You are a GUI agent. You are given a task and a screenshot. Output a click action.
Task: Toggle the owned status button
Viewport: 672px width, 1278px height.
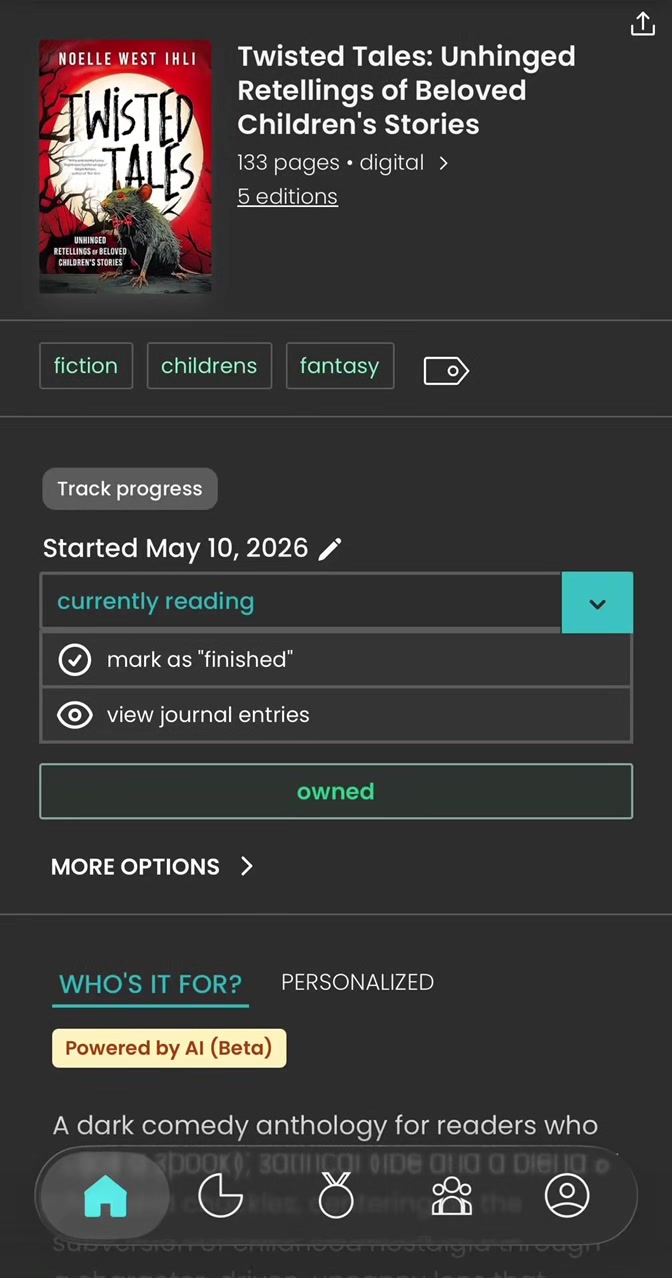point(336,792)
